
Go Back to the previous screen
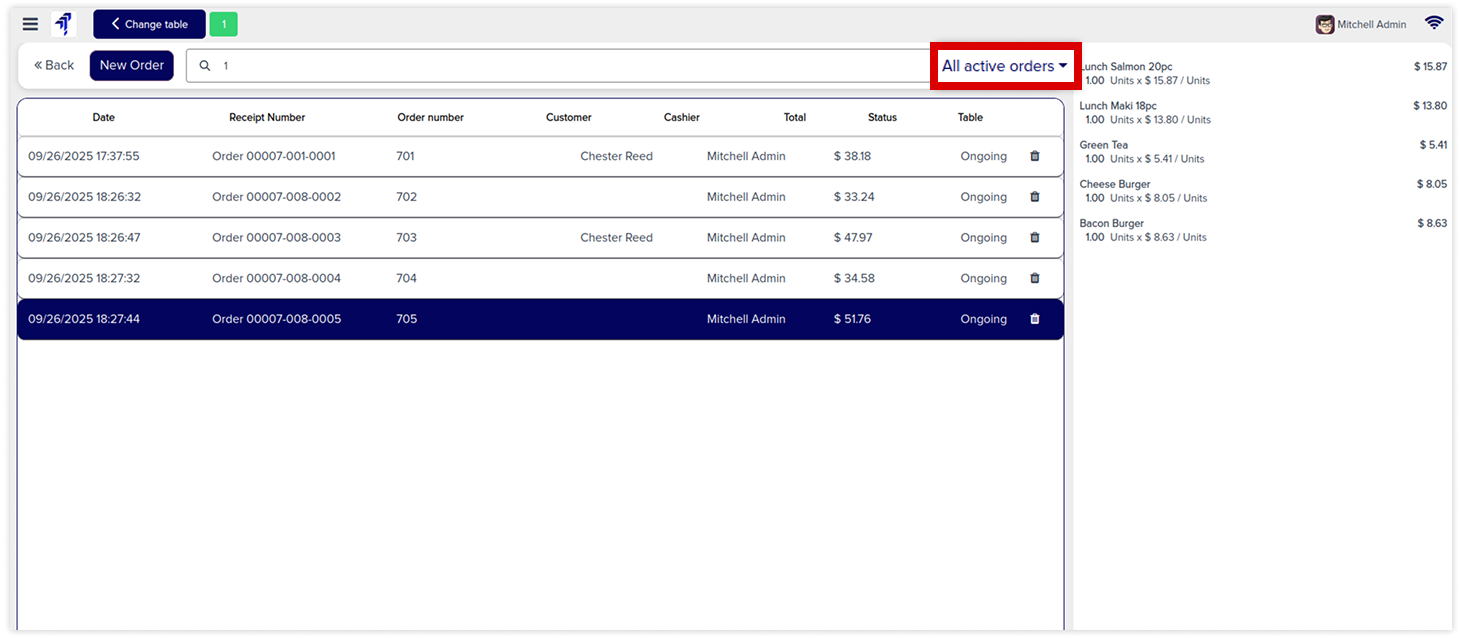(54, 65)
